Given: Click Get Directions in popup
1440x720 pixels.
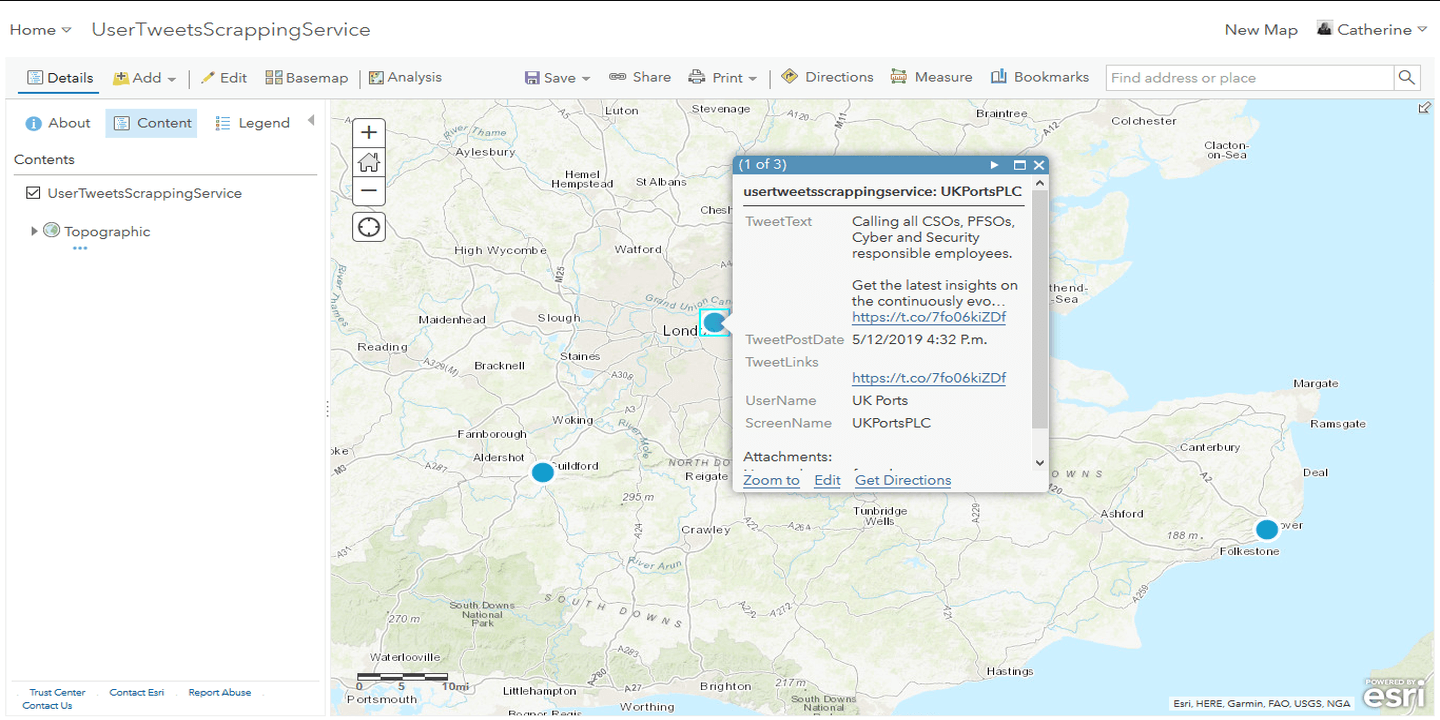Looking at the screenshot, I should click(x=903, y=480).
